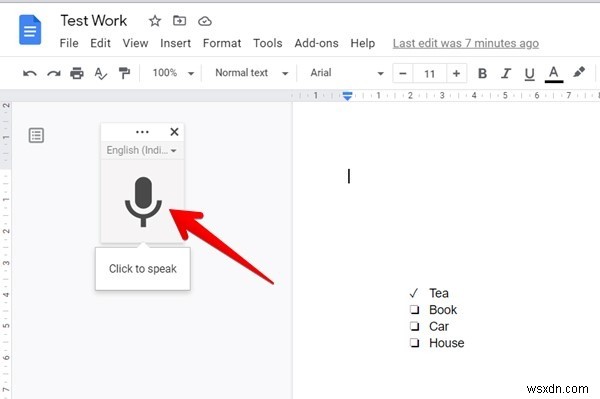Image resolution: width=600 pixels, height=399 pixels.
Task: Check the Book checkbox
Action: 414,309
